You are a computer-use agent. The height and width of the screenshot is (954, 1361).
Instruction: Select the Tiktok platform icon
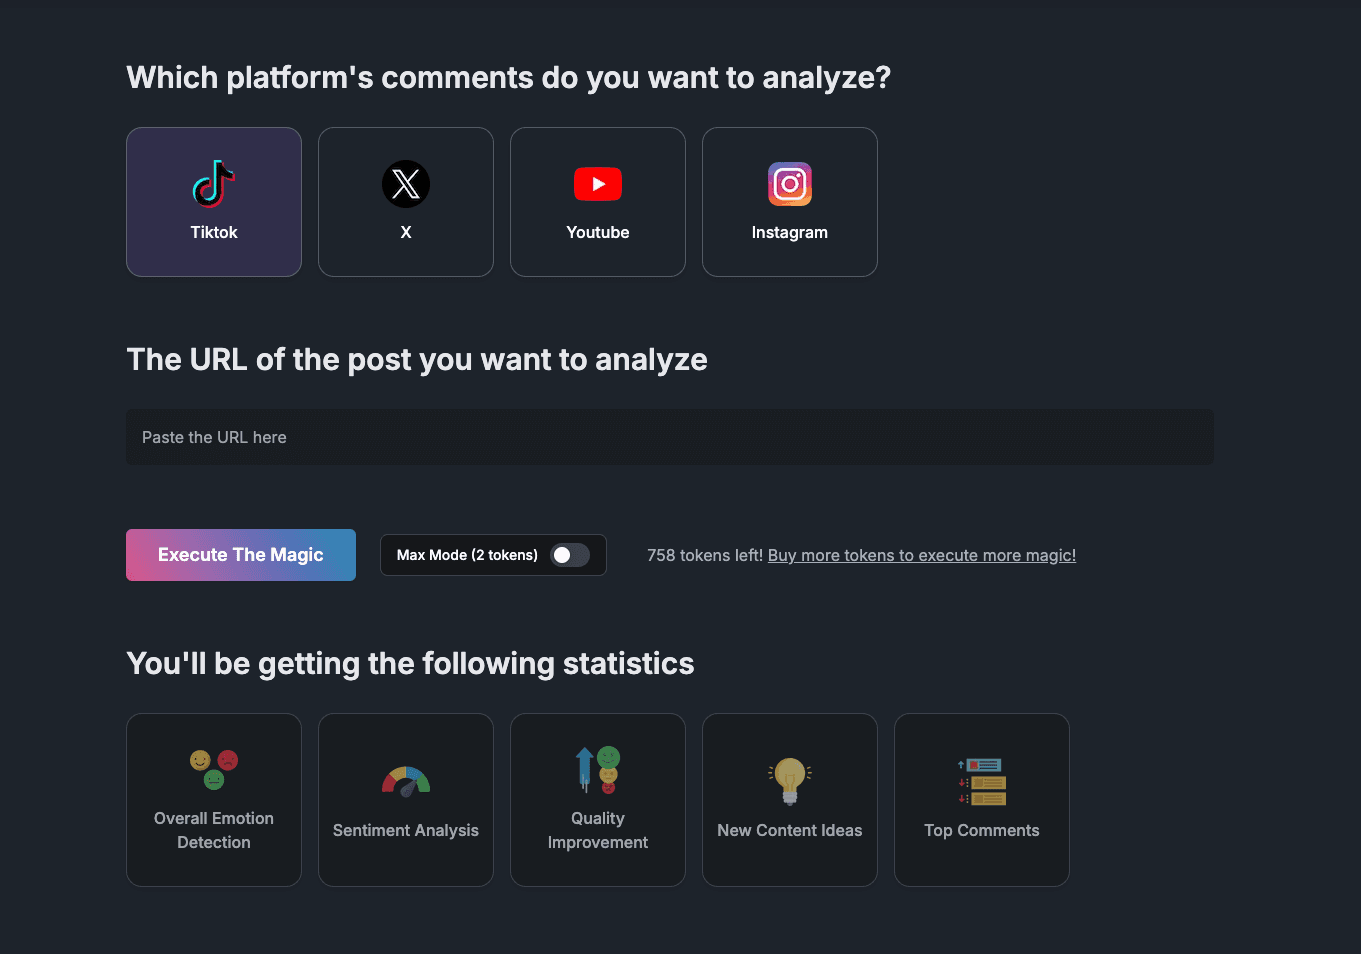tap(213, 184)
